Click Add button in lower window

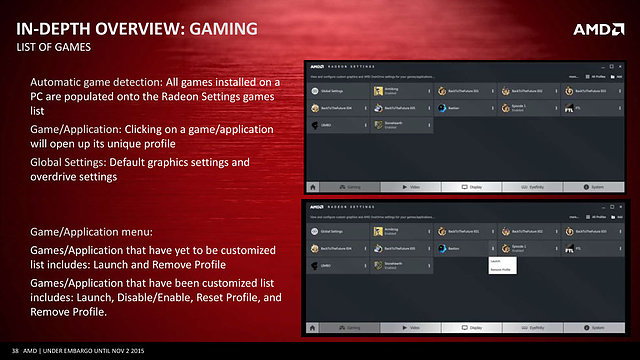(616, 217)
